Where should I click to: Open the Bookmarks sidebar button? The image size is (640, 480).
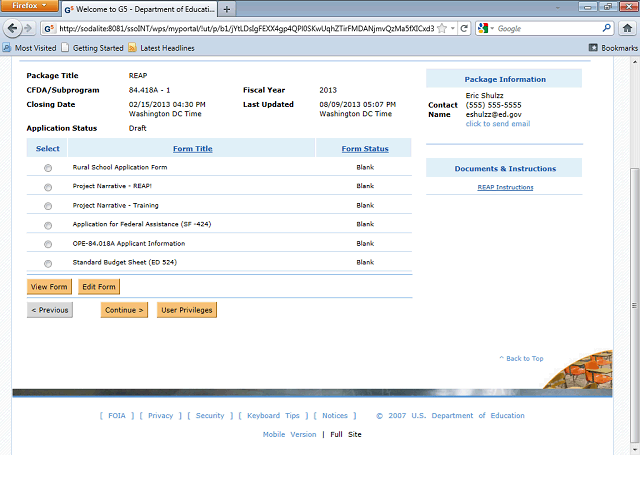[613, 48]
